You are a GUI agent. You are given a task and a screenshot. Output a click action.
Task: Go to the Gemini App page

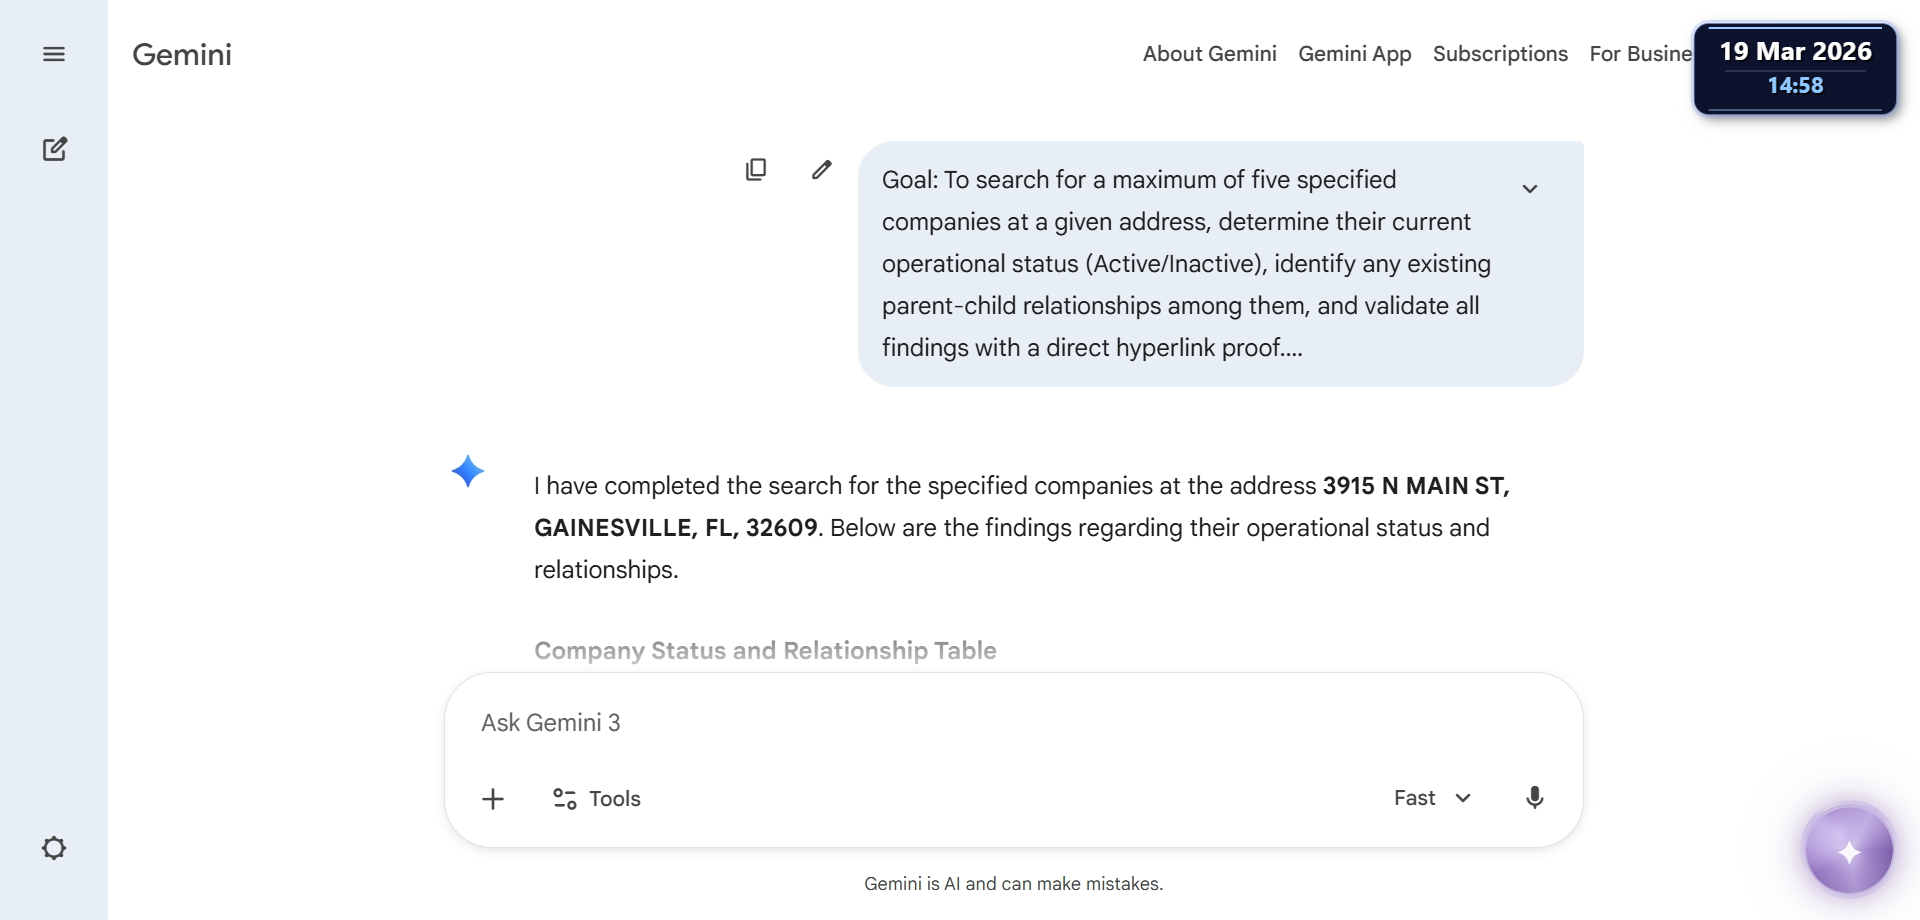(x=1354, y=54)
